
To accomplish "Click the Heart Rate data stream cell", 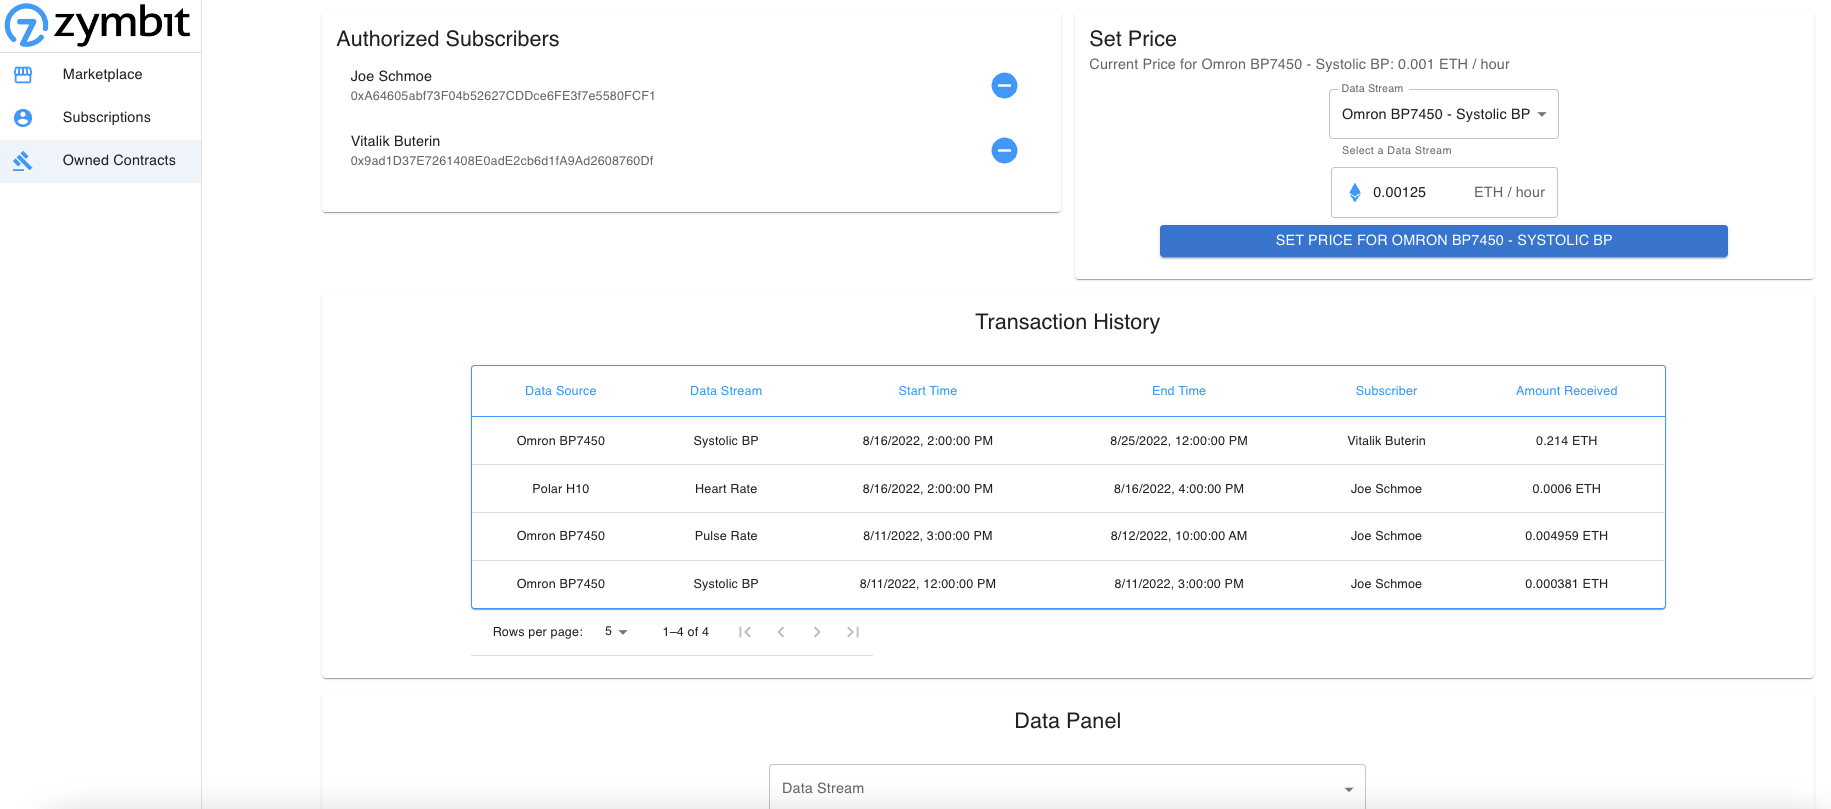I will point(726,489).
